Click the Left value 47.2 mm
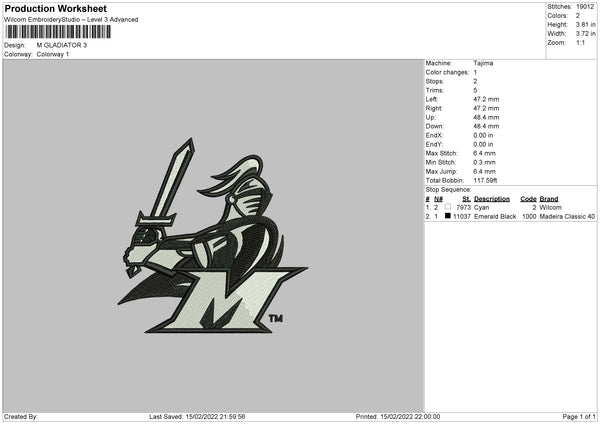The width and height of the screenshot is (600, 424). [x=486, y=99]
